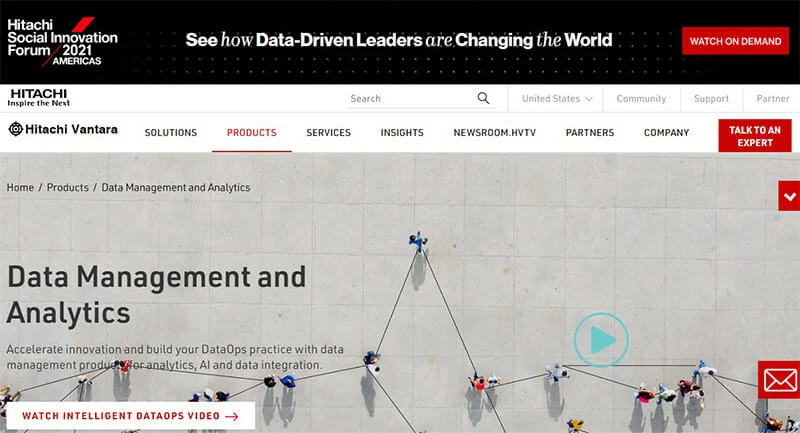Image resolution: width=800 pixels, height=433 pixels.
Task: Open the Products menu
Action: click(x=252, y=133)
